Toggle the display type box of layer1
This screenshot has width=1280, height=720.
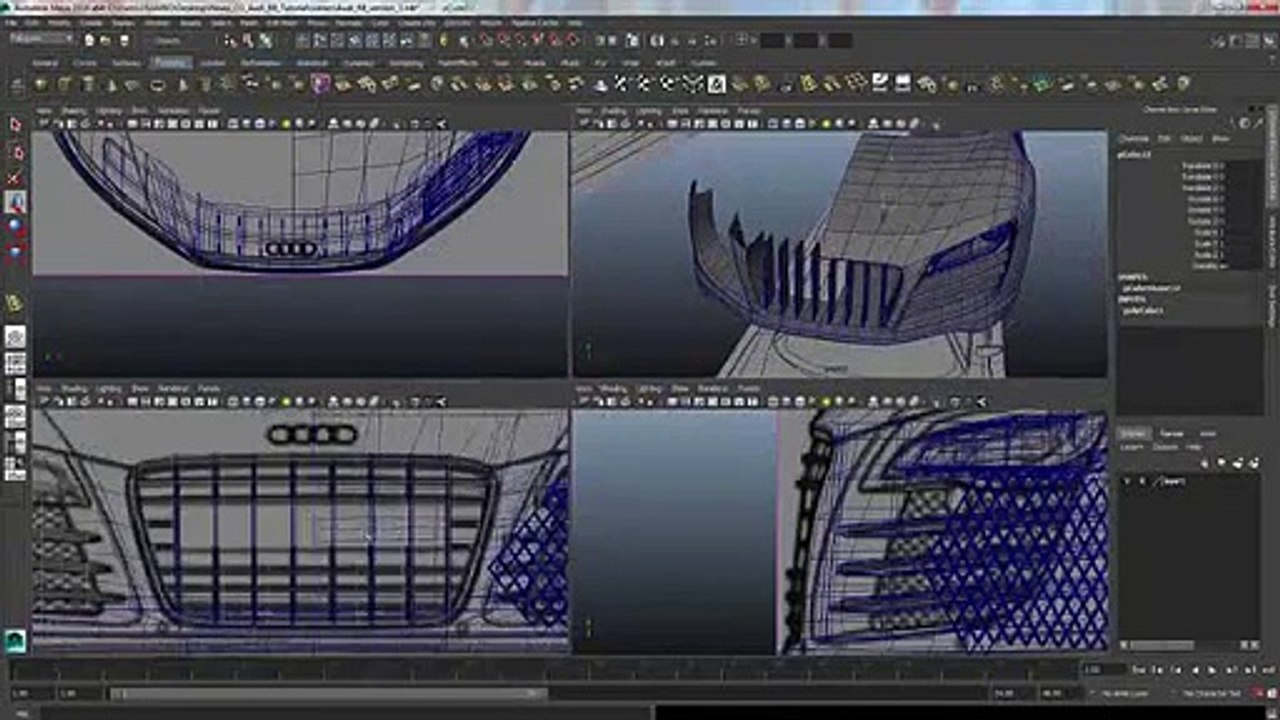coord(1142,481)
